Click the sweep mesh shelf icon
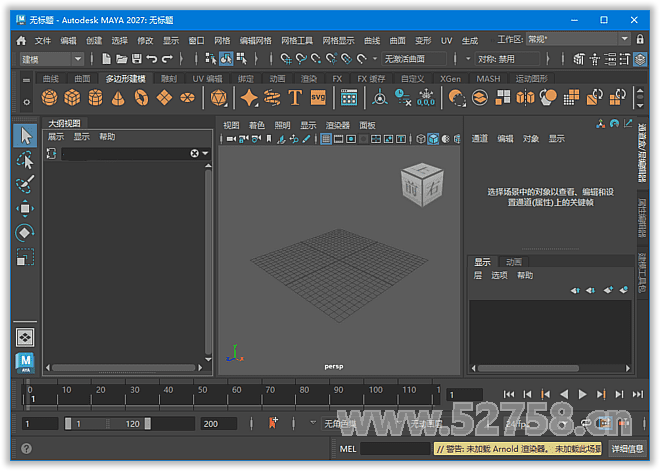The image size is (660, 471). 272,98
